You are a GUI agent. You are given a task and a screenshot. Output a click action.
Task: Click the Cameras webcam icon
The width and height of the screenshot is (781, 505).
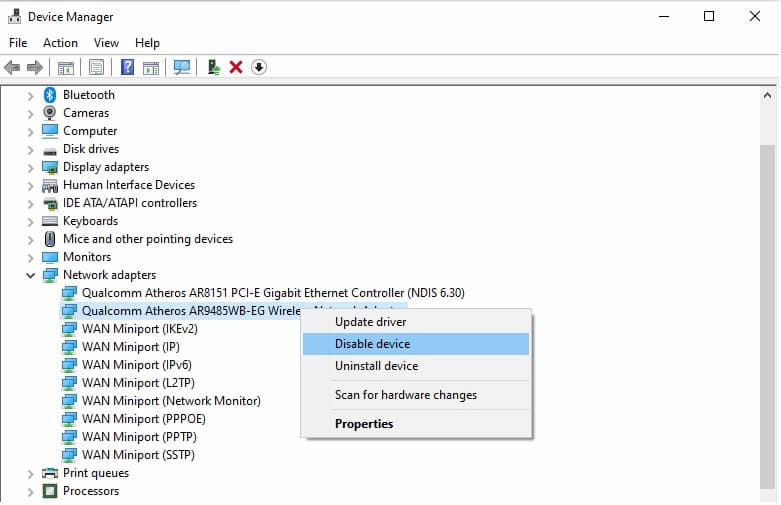[x=50, y=113]
